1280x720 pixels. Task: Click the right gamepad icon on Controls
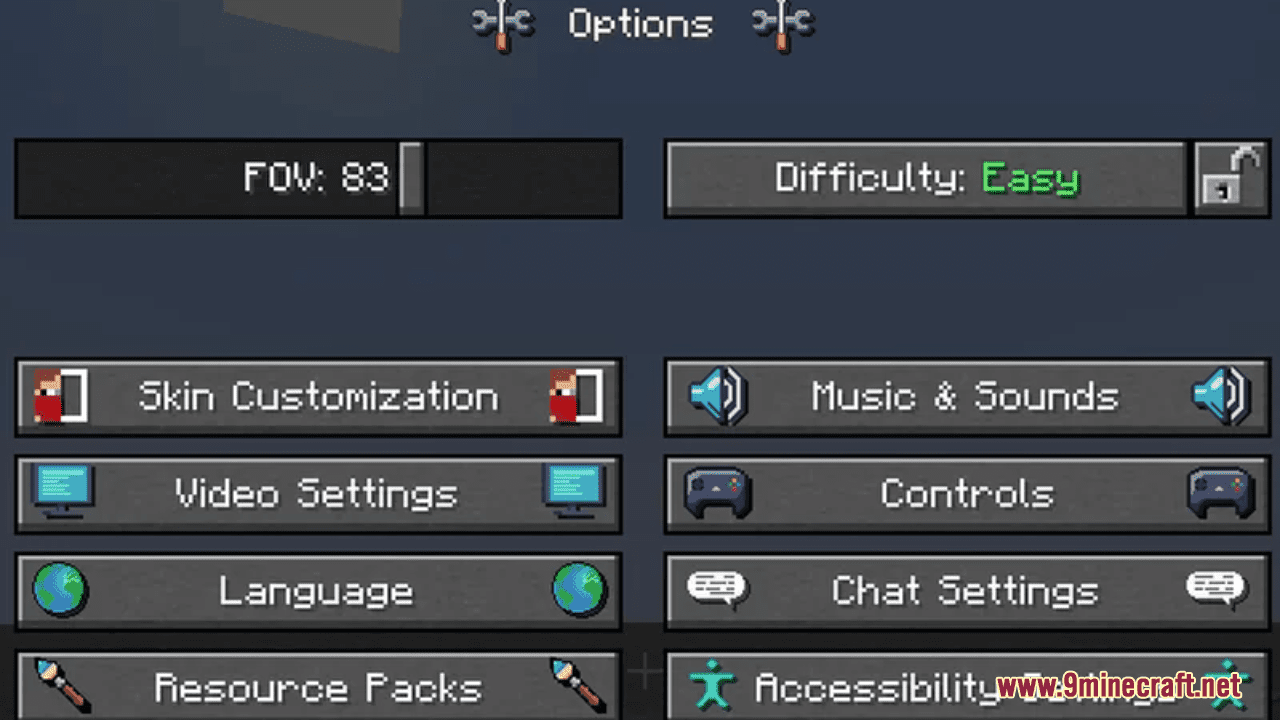click(1220, 493)
